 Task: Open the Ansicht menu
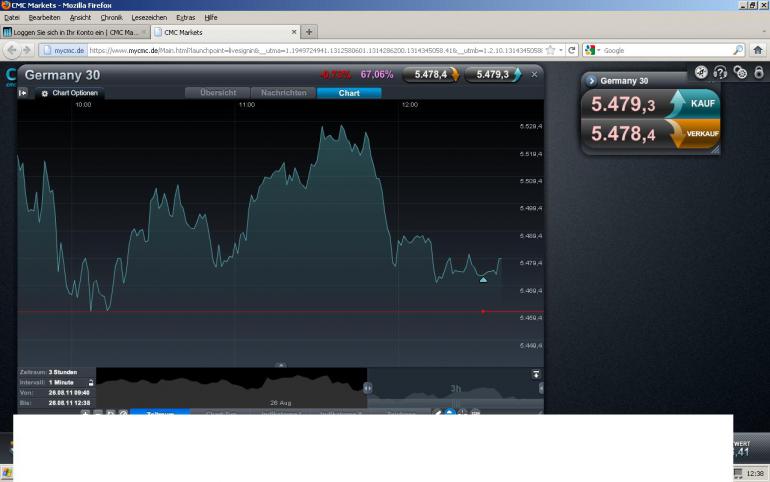(x=80, y=18)
